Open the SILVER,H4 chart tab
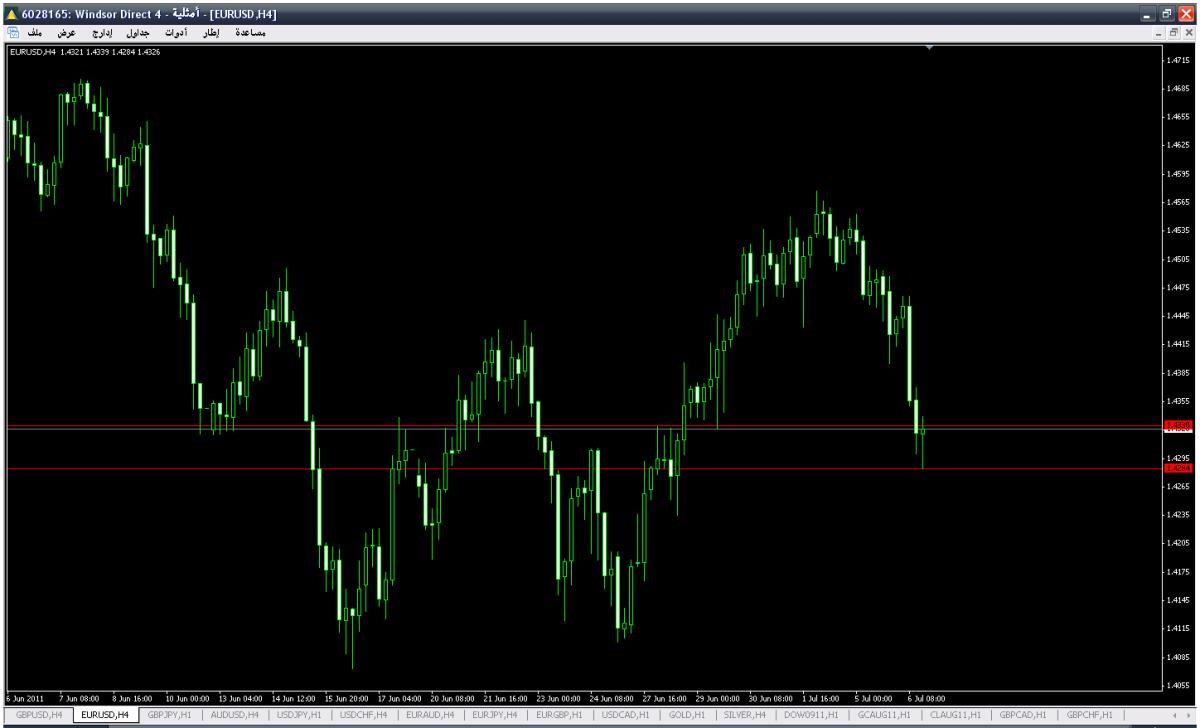 [744, 715]
